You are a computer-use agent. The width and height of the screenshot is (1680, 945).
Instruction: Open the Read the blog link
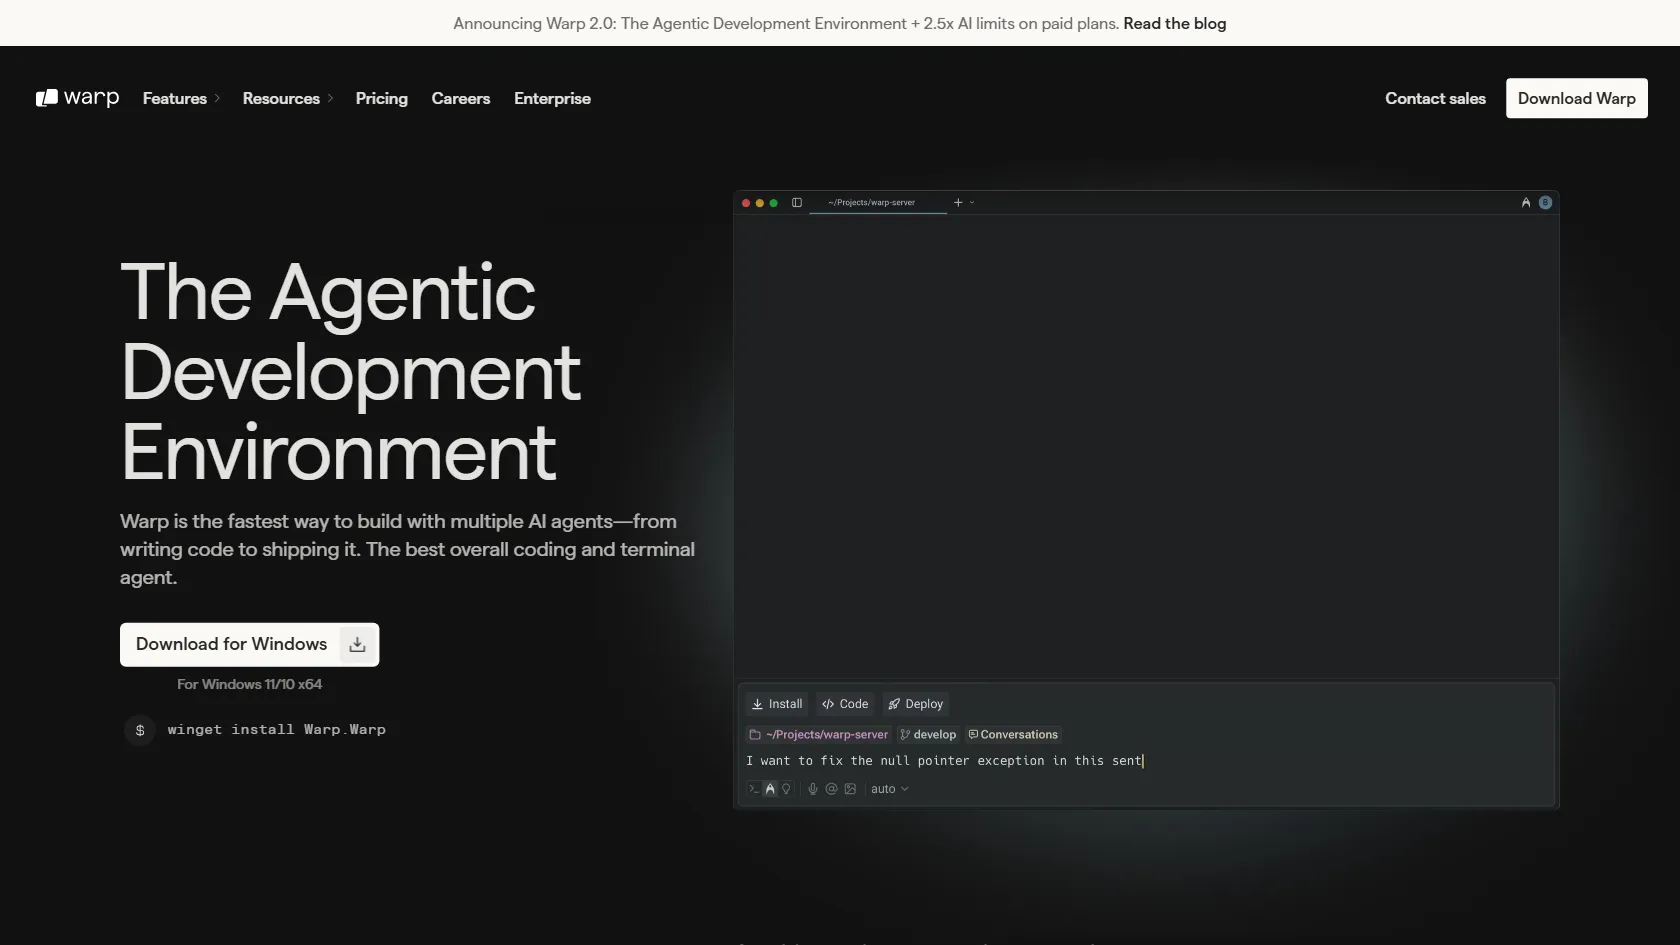tap(1174, 23)
